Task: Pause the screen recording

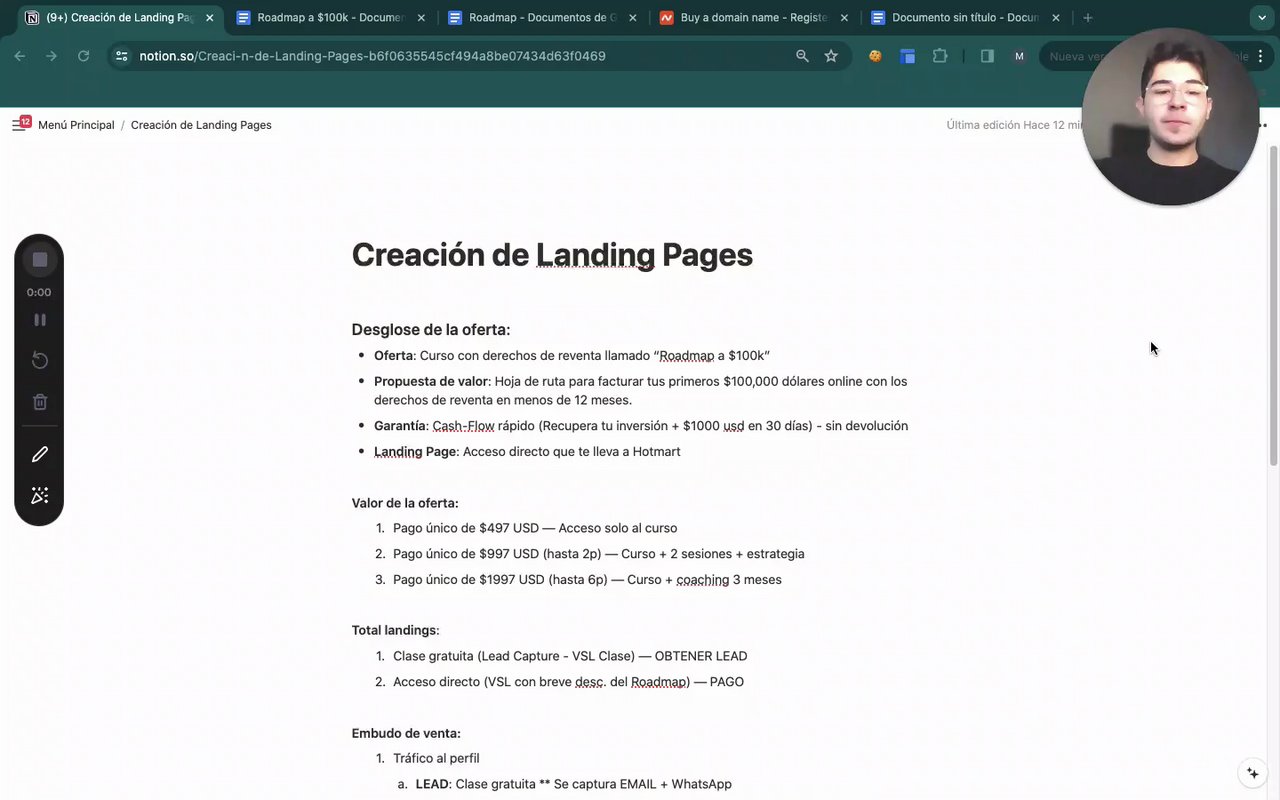Action: tap(40, 320)
